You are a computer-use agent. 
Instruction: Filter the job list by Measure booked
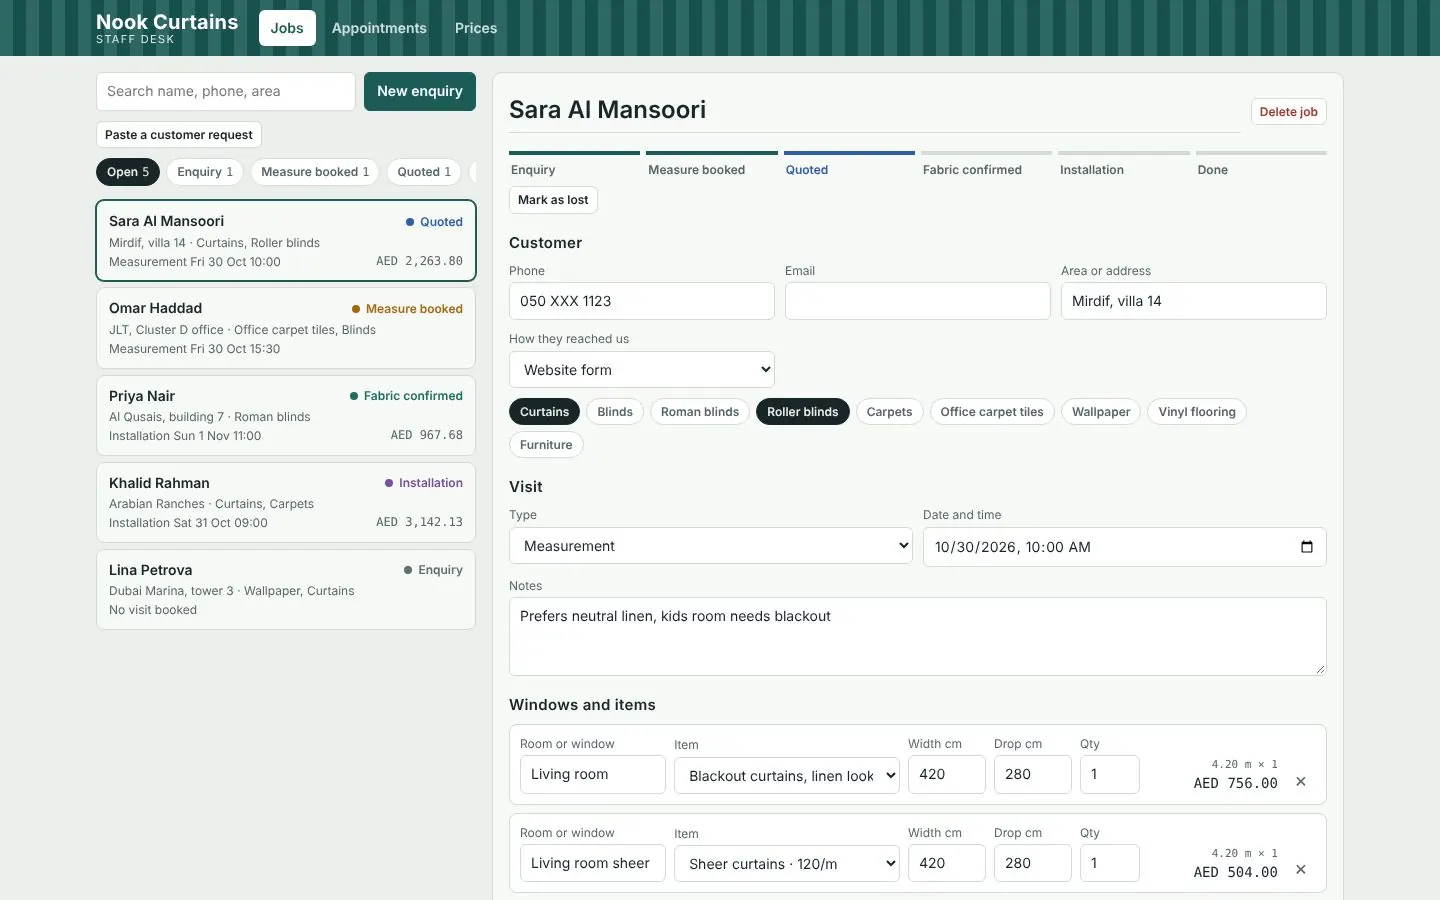tap(315, 172)
